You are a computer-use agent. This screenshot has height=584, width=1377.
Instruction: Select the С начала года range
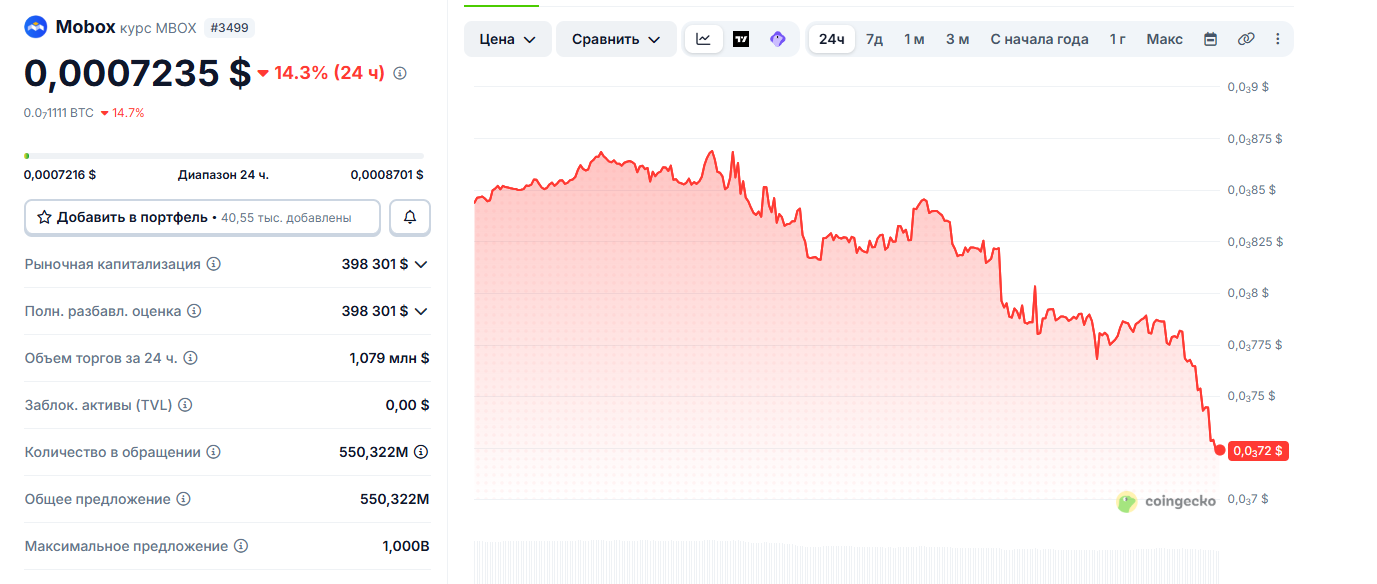pos(1039,39)
